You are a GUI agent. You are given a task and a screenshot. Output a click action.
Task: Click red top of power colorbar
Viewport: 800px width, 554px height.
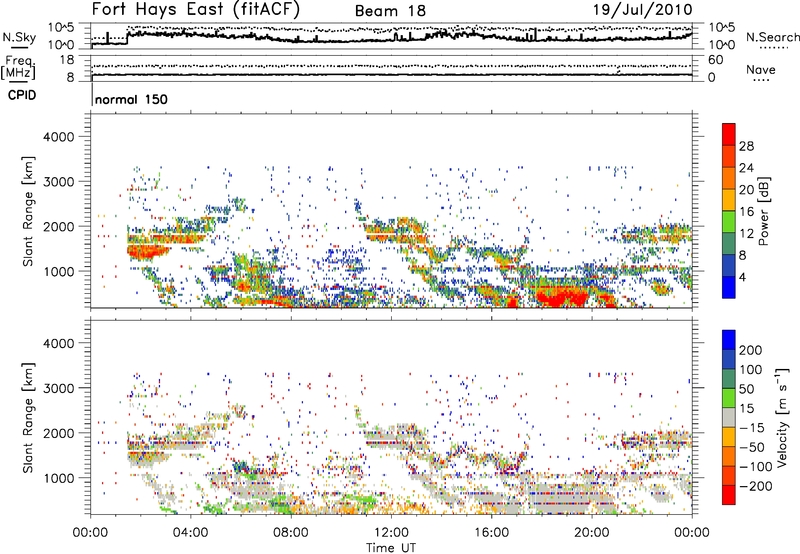pos(729,134)
